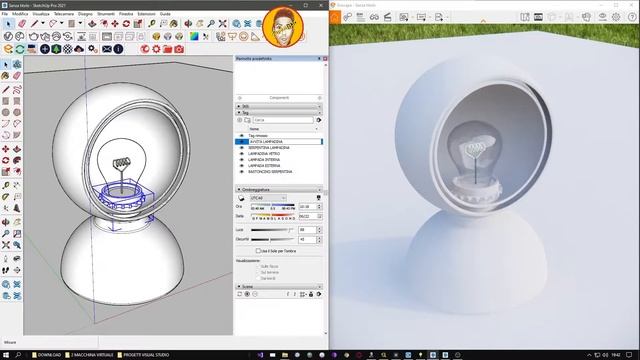Click the red gear settings icon
This screenshot has height=360, width=640.
[156, 49]
